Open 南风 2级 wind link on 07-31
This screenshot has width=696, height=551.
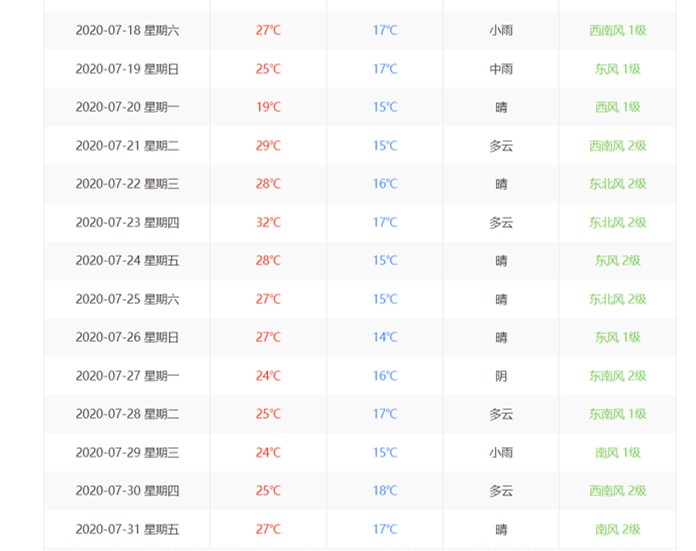click(x=617, y=529)
